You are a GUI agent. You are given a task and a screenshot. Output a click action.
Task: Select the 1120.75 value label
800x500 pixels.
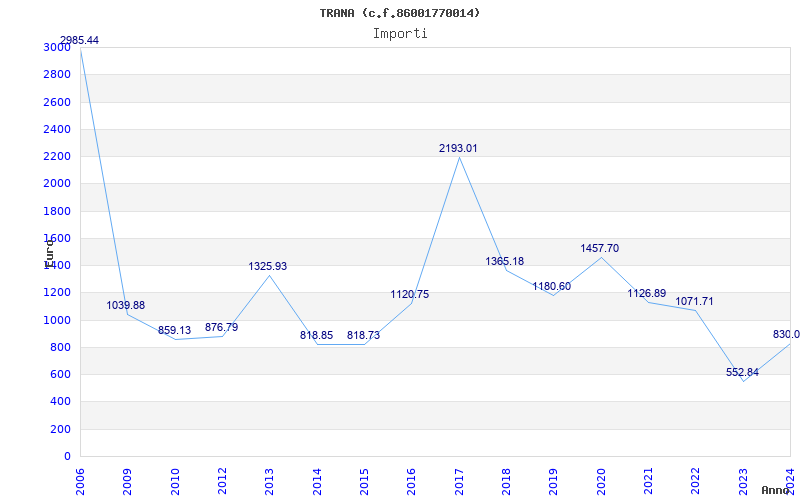410,294
